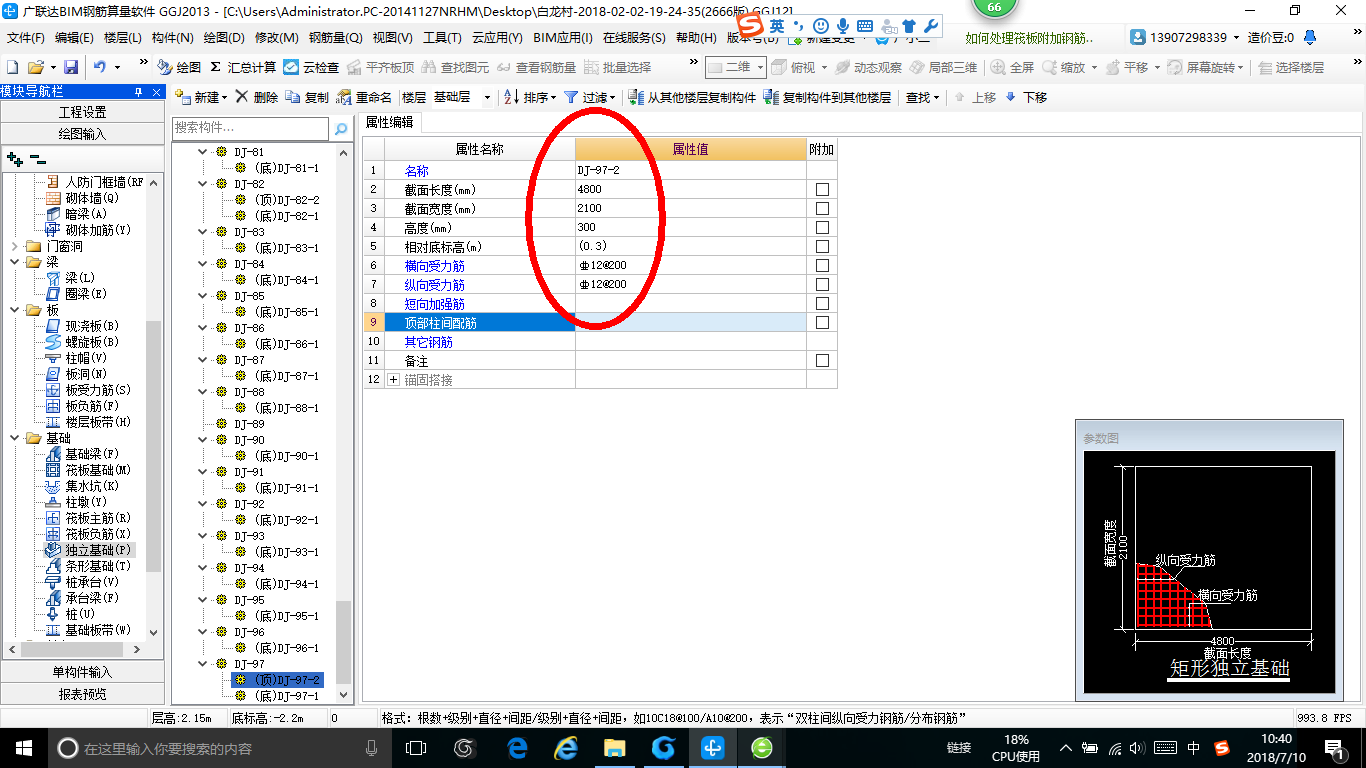Click the search magnifier next to 搜索构件
Image resolution: width=1366 pixels, height=768 pixels.
tap(341, 129)
